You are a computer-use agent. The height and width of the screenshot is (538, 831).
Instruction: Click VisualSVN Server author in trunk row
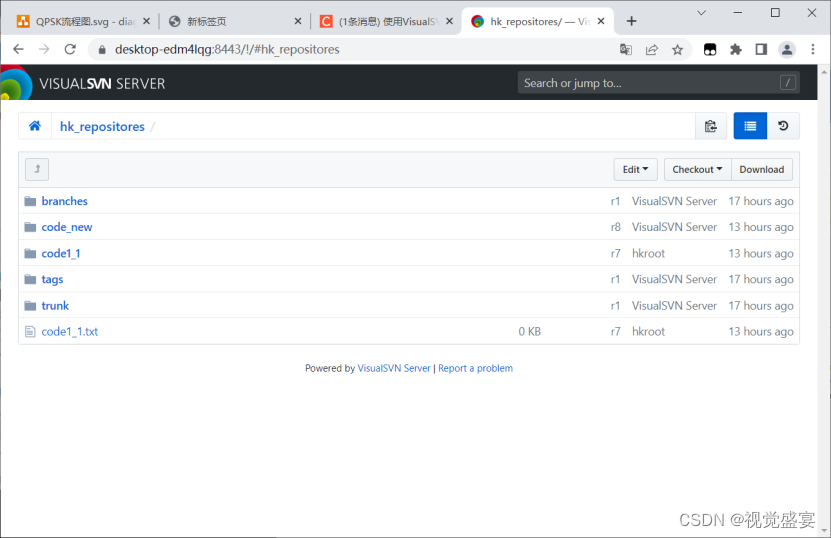[674, 306]
